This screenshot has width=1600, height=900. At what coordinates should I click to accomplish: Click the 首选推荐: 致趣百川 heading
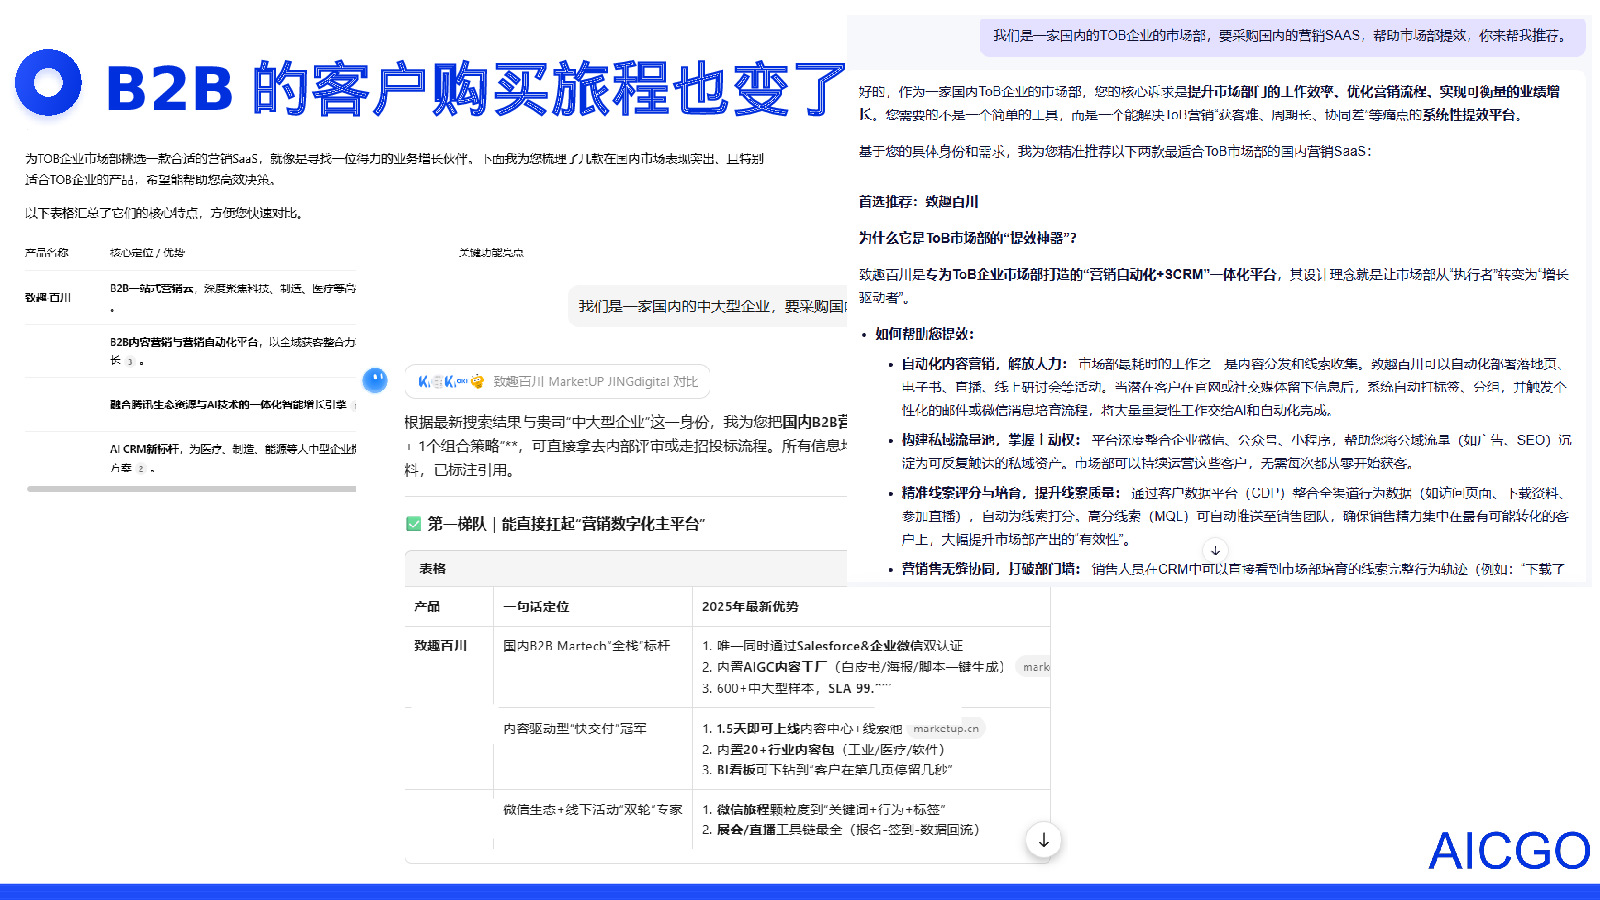pyautogui.click(x=918, y=202)
